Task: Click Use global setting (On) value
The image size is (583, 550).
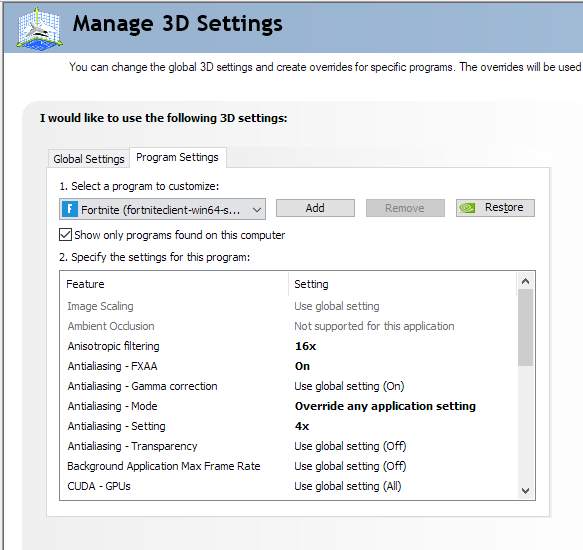Action: point(349,386)
